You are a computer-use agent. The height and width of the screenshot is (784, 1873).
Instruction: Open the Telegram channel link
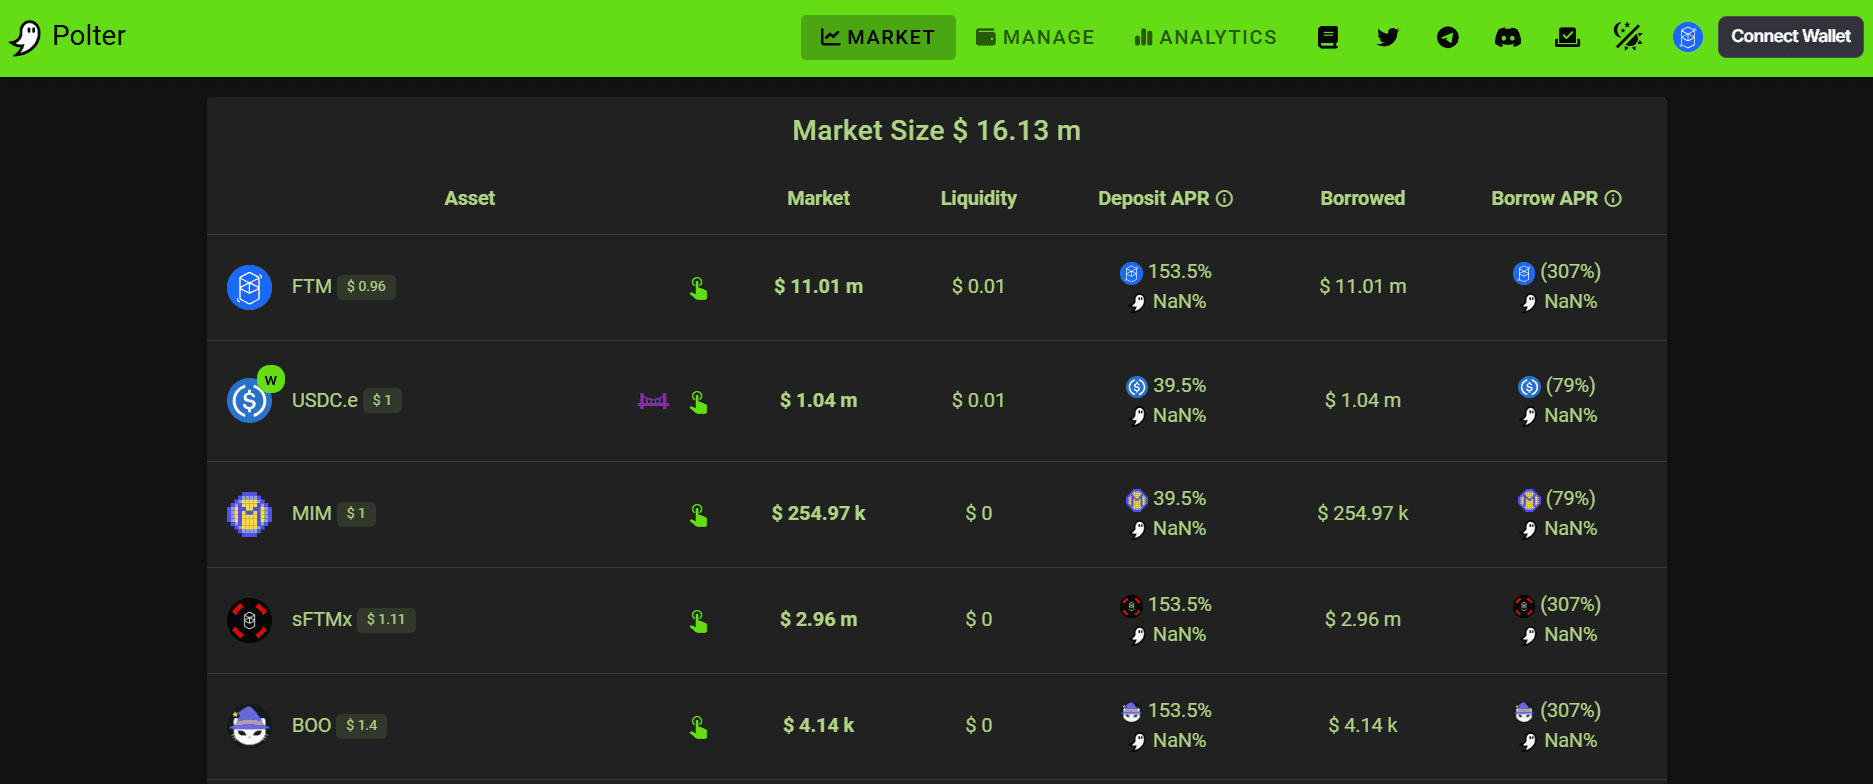1448,38
